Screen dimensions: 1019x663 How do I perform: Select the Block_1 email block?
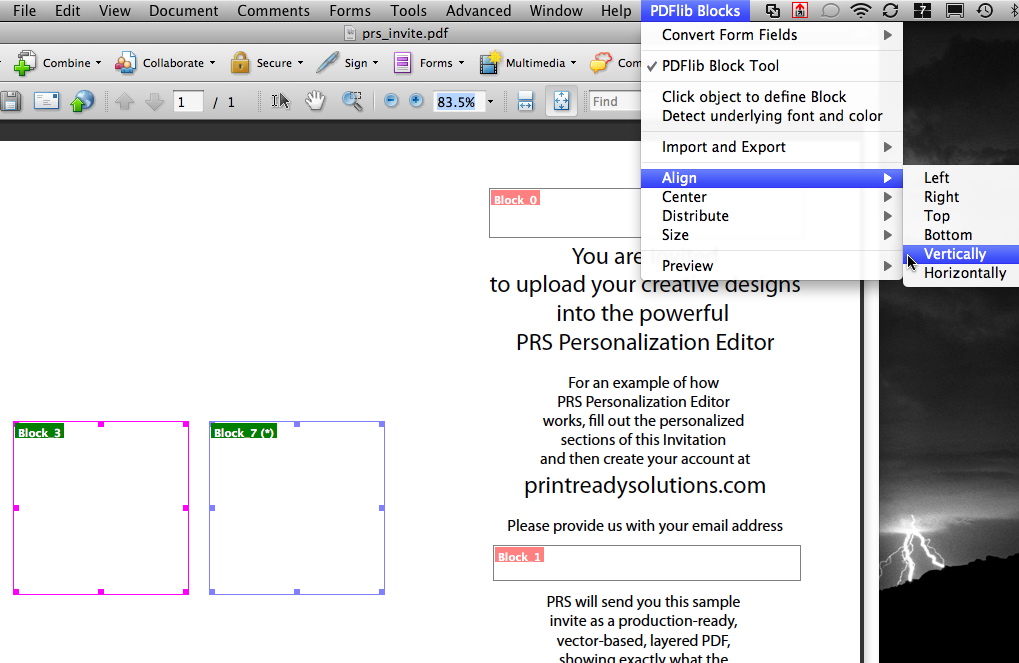coord(647,563)
